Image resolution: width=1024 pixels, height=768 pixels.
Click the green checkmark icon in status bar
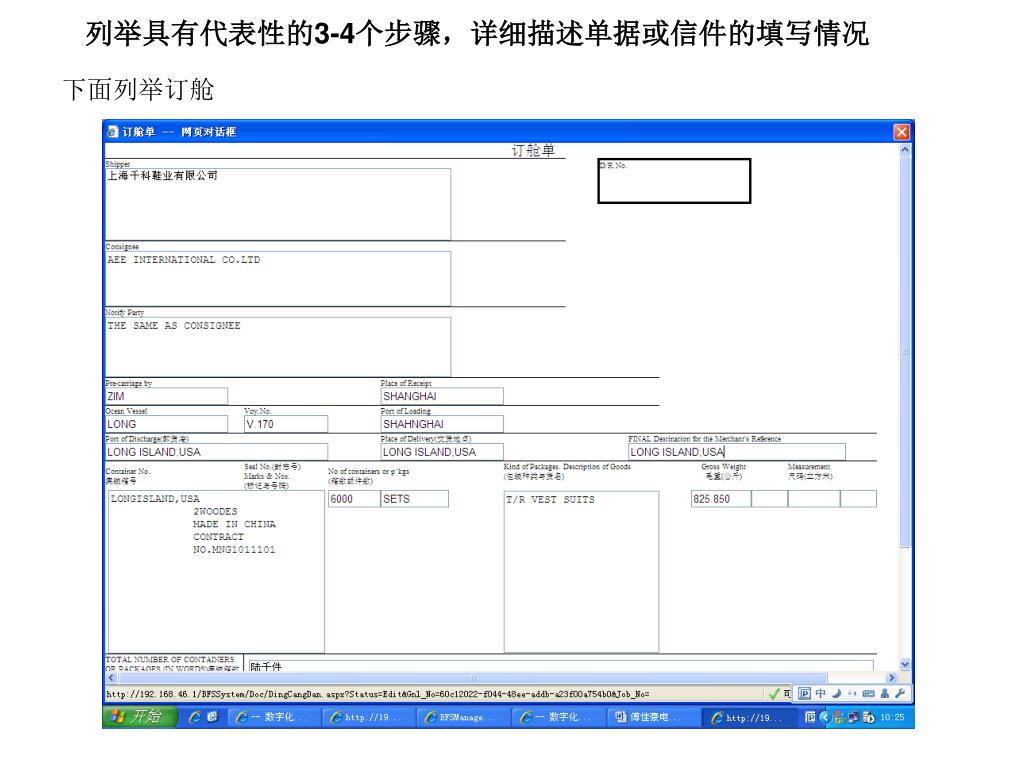click(x=774, y=694)
